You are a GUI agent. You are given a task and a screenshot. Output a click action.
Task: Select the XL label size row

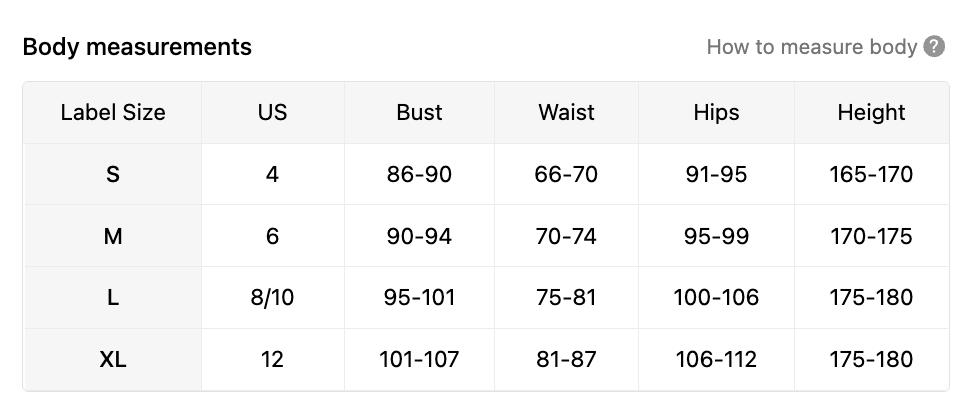pos(113,359)
